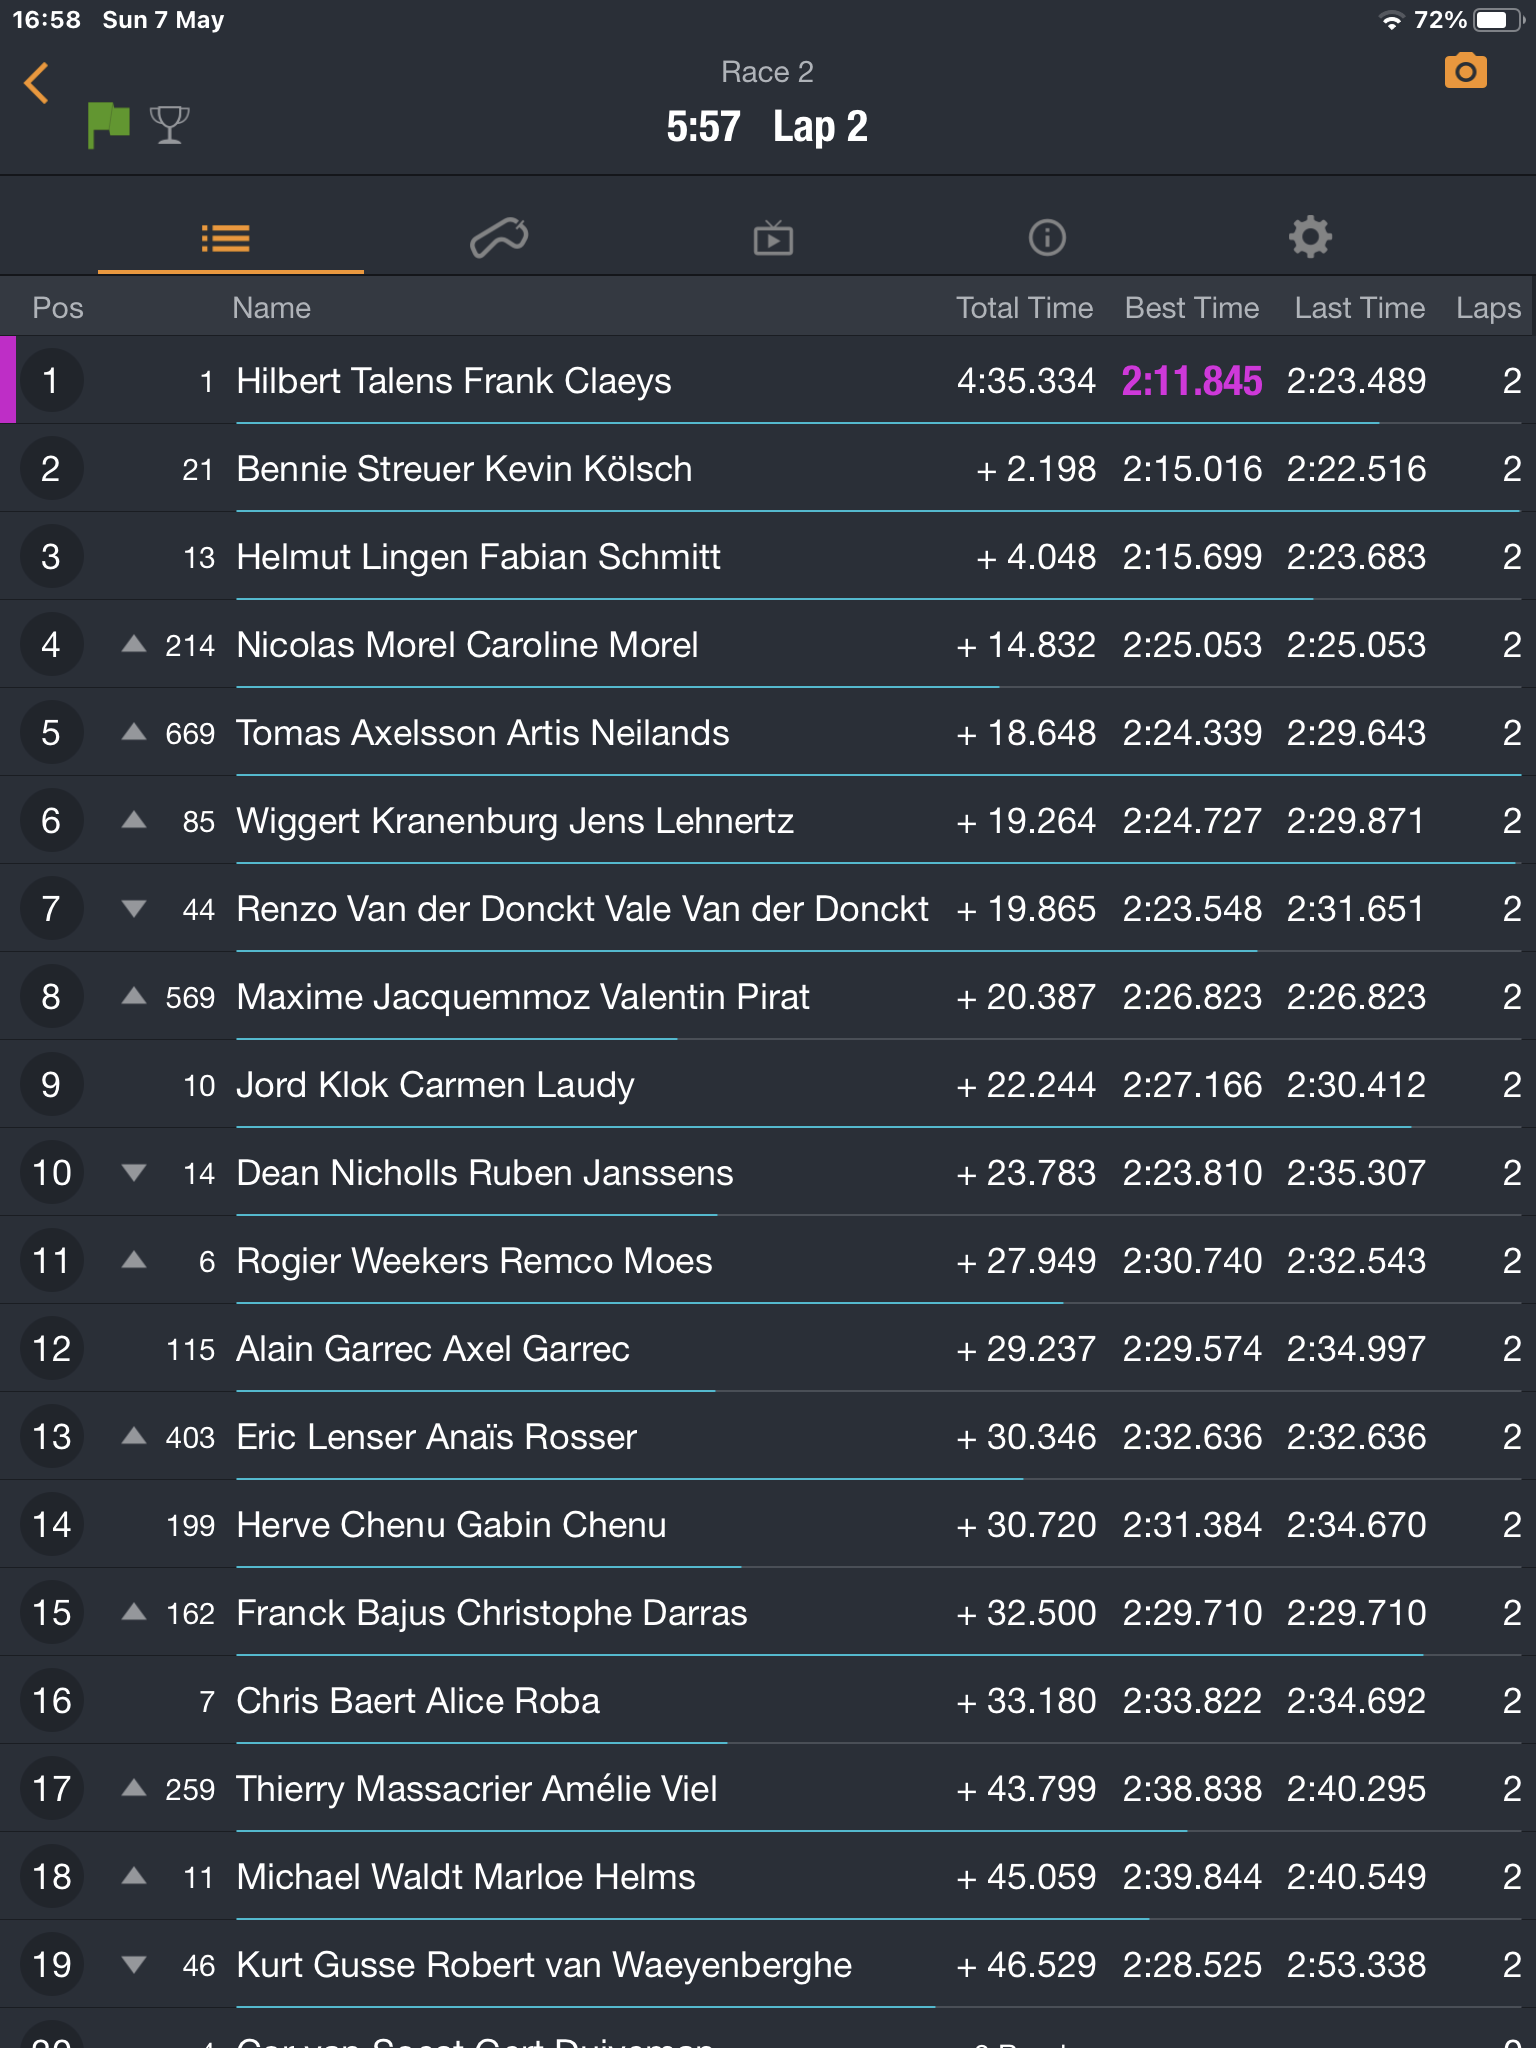Tap the Wi-Fi status icon
The width and height of the screenshot is (1536, 2048).
(1391, 21)
